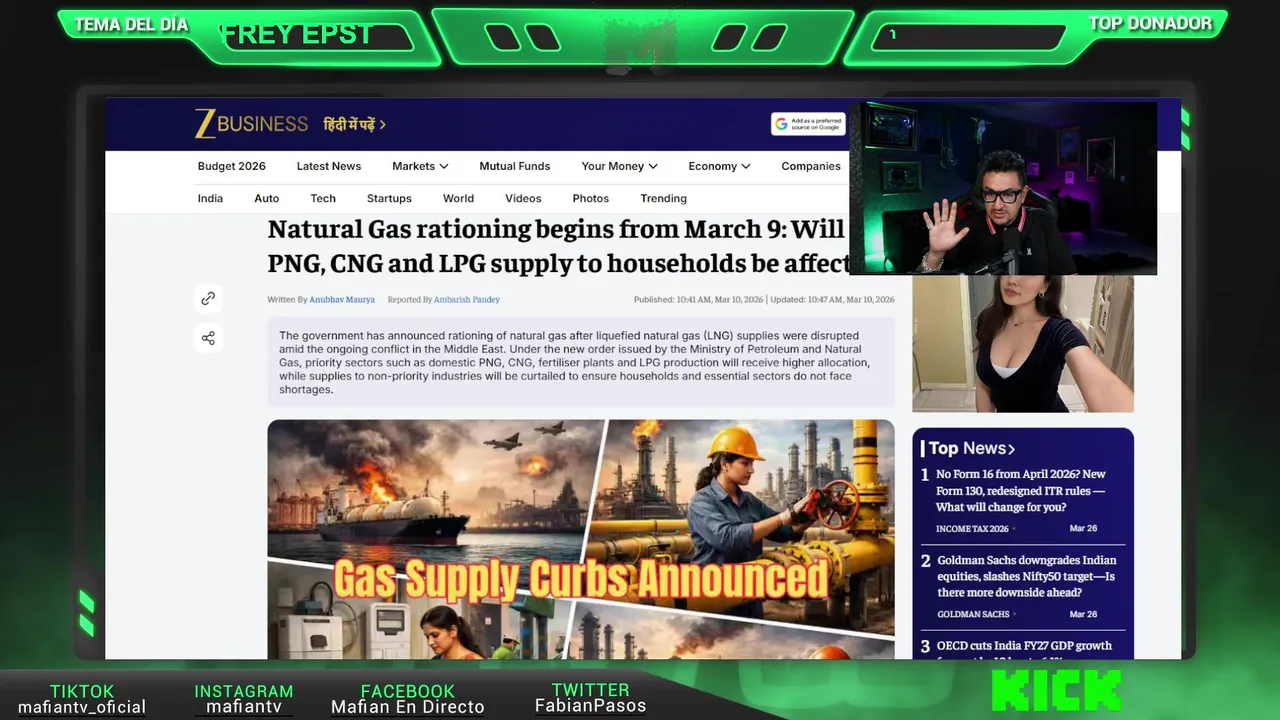Open Goldman Sachs downgrades Indian equities story

pos(1026,576)
